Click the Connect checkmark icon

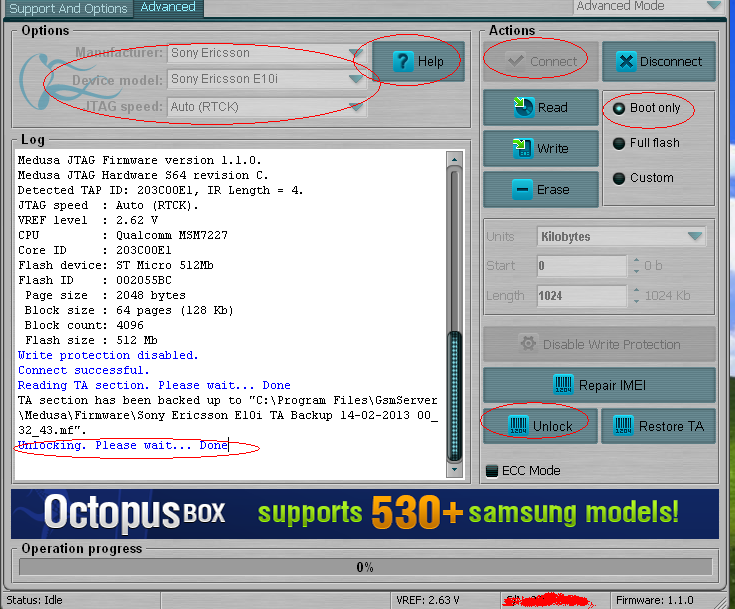pos(516,61)
